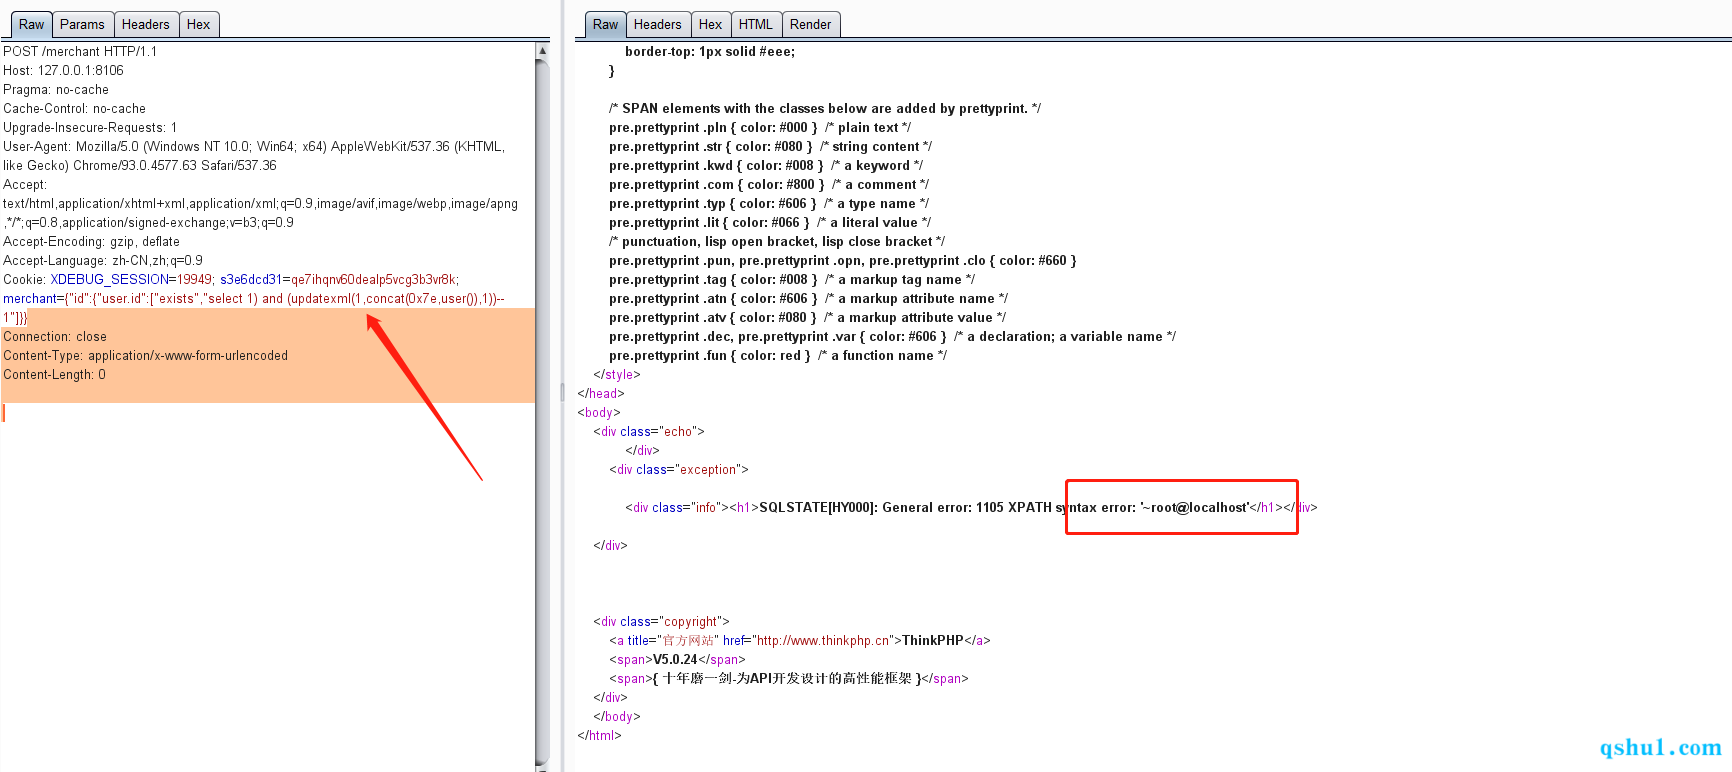Click the User-Agent header line
This screenshot has width=1732, height=772.
pyautogui.click(x=253, y=155)
